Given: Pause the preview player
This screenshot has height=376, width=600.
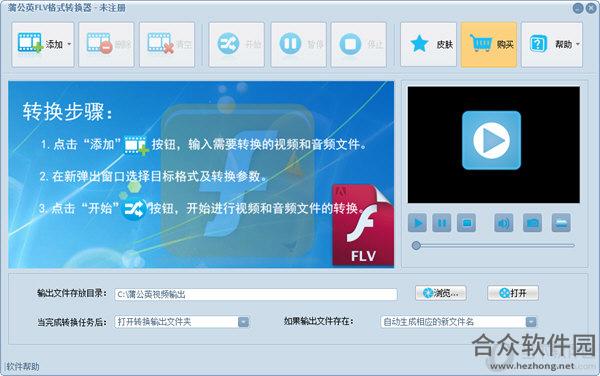Looking at the screenshot, I should click(442, 223).
